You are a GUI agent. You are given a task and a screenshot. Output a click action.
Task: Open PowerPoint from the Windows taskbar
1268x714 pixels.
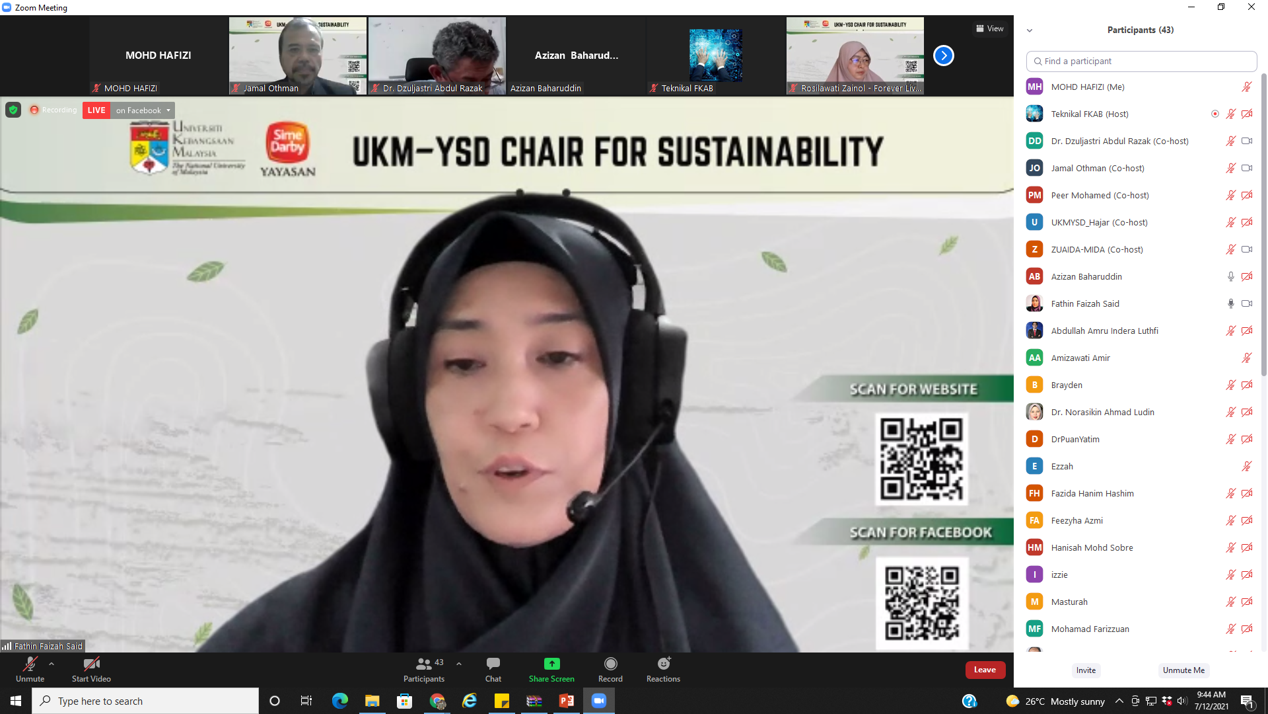[567, 701]
